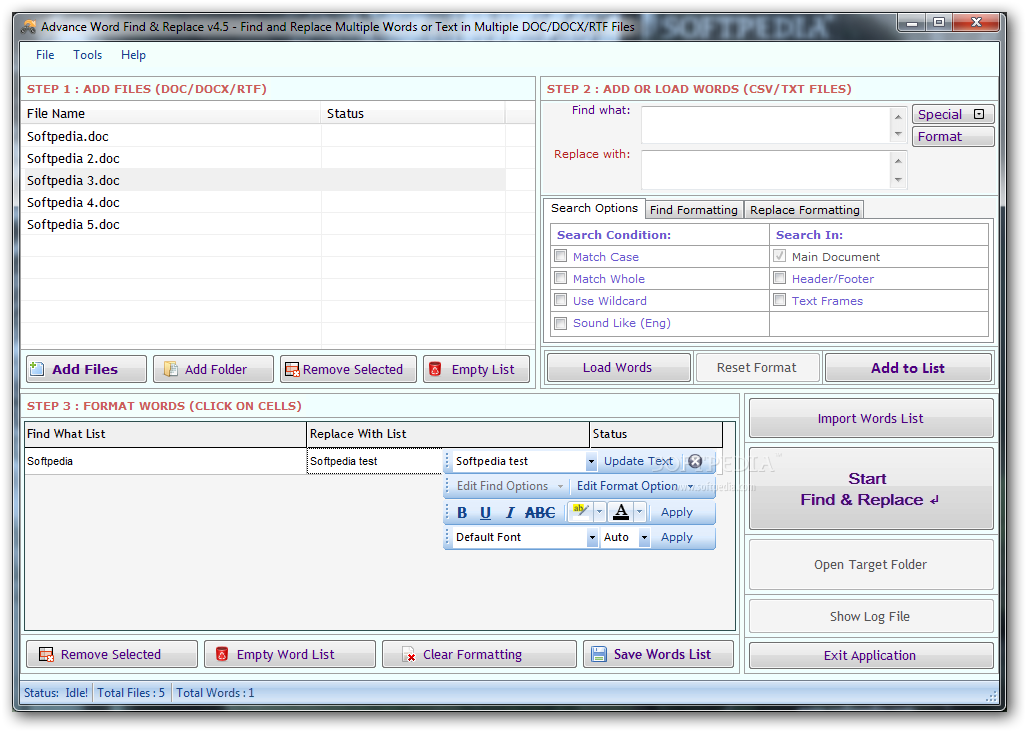The image size is (1027, 732).
Task: Click Remove Selected files icon in Step 1
Action: pyautogui.click(x=292, y=369)
